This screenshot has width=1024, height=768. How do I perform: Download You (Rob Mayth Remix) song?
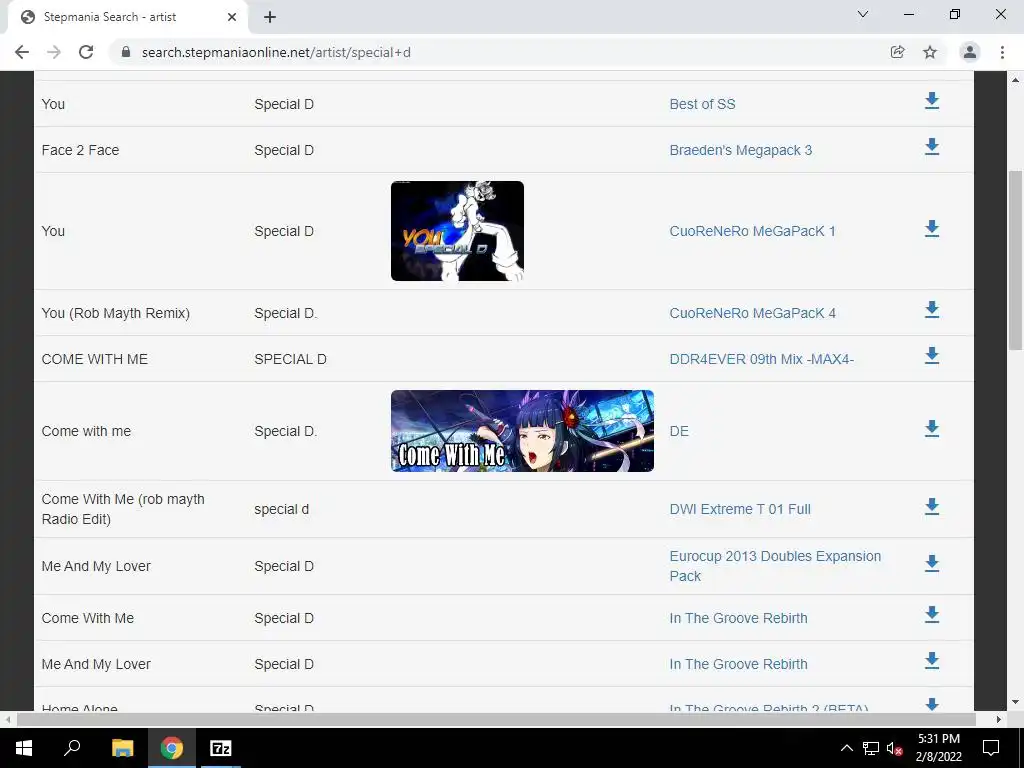[932, 310]
